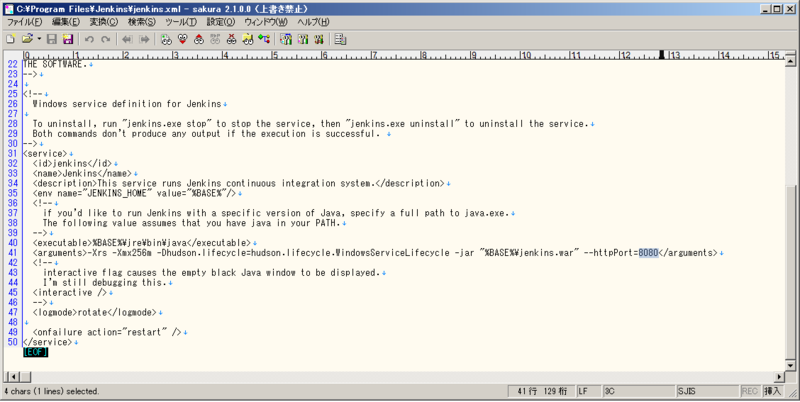Click LF line ending in status bar

(x=588, y=391)
